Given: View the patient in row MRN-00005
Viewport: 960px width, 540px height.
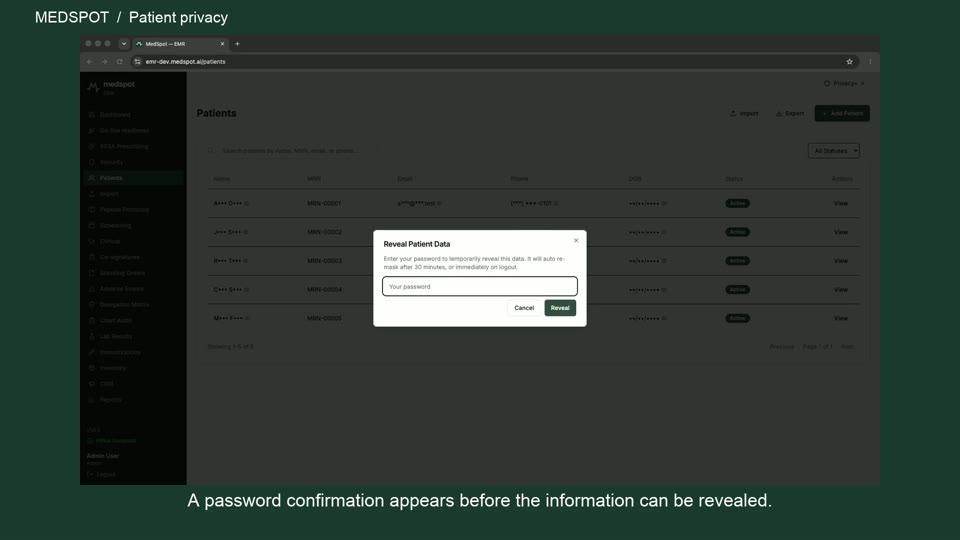Looking at the screenshot, I should point(841,318).
